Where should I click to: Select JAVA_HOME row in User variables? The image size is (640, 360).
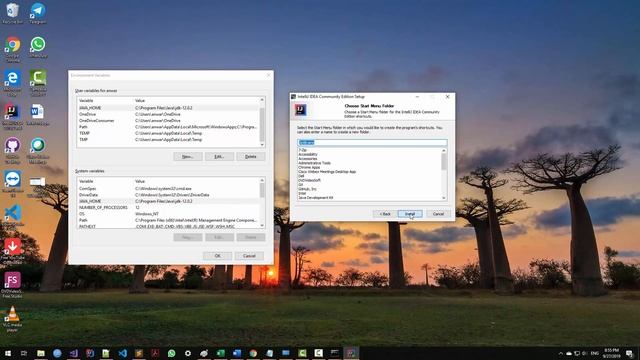[x=168, y=108]
